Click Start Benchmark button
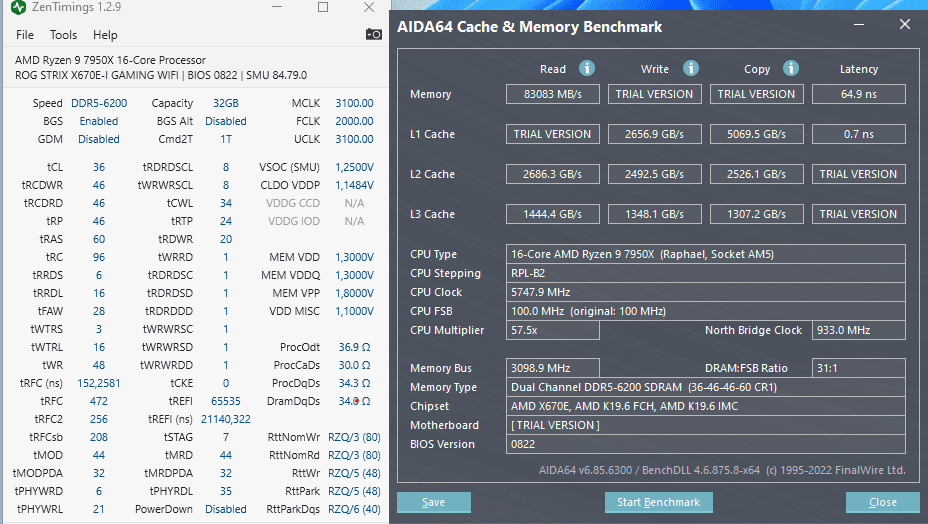928x524 pixels. (x=659, y=502)
